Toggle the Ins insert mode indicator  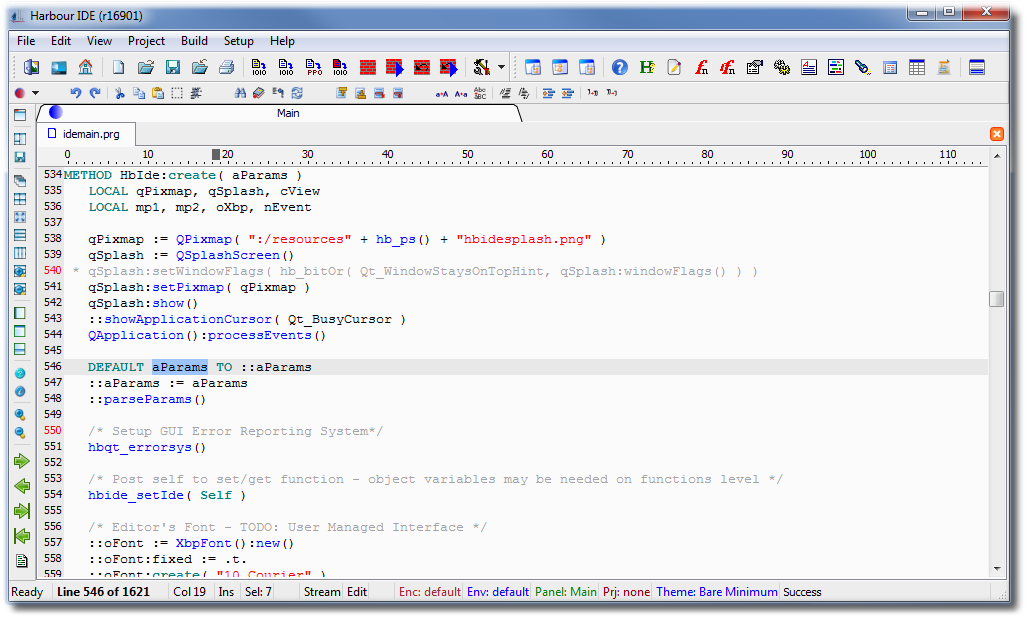(x=226, y=592)
